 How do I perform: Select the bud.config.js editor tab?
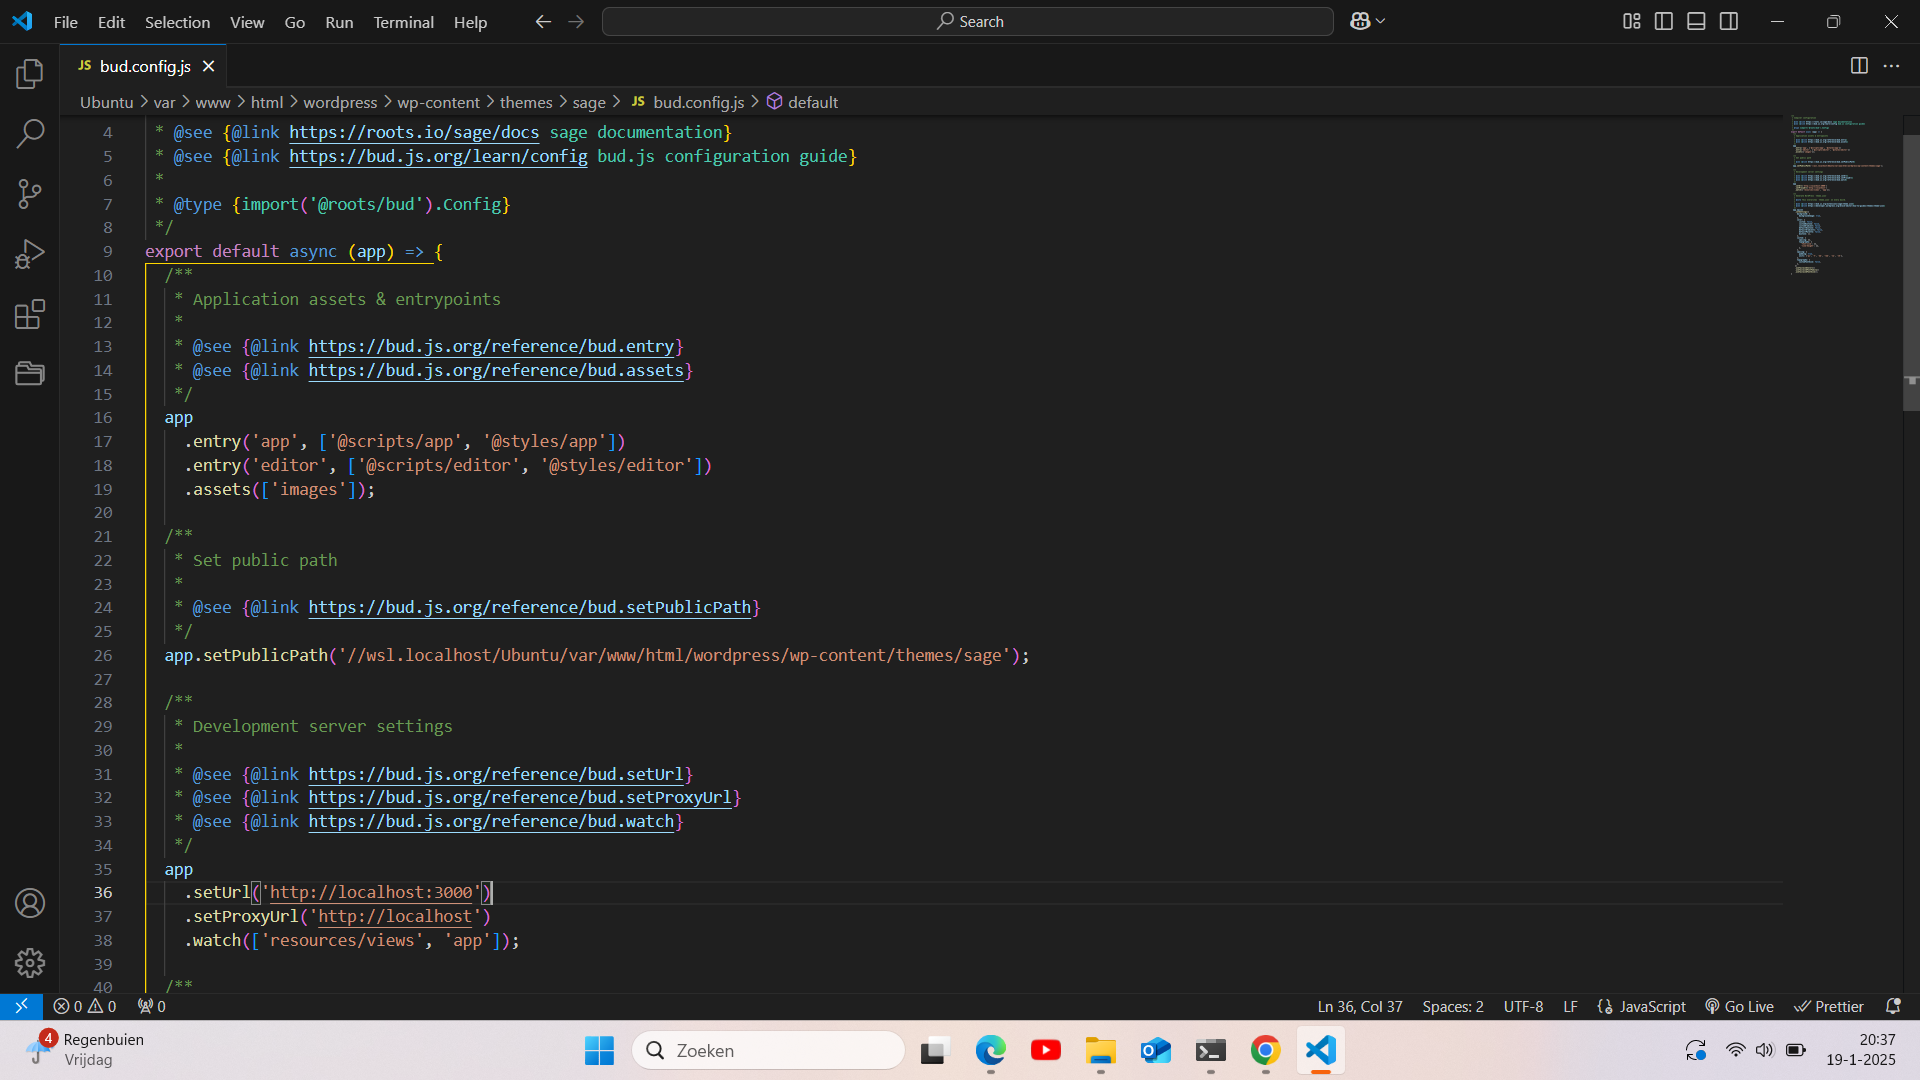[x=145, y=66]
